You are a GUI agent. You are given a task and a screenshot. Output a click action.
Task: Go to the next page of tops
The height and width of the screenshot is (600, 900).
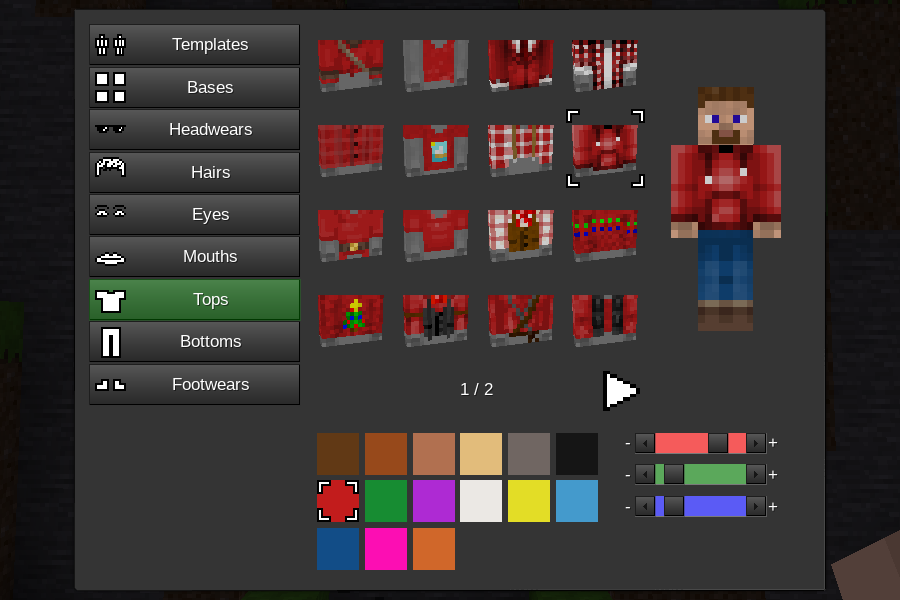[620, 389]
